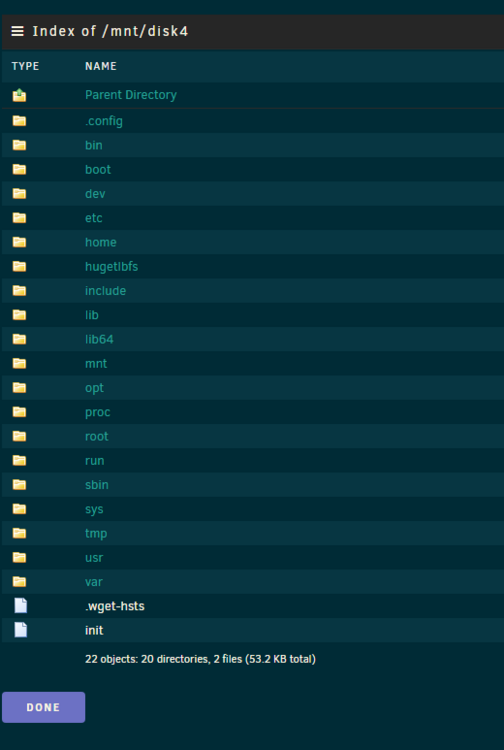Click the file icon beside .wget-hsts
The width and height of the screenshot is (504, 750).
(x=21, y=606)
